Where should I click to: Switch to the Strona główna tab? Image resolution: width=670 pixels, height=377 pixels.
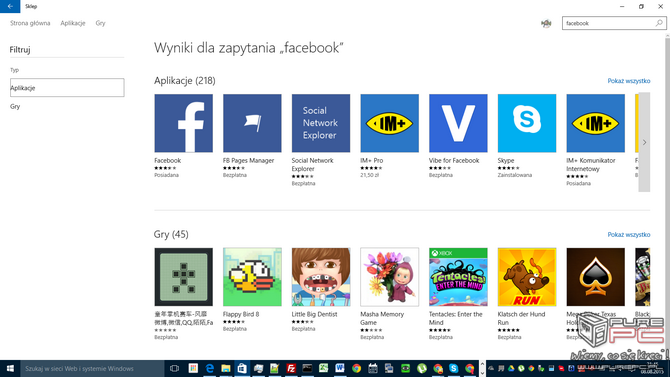point(30,23)
